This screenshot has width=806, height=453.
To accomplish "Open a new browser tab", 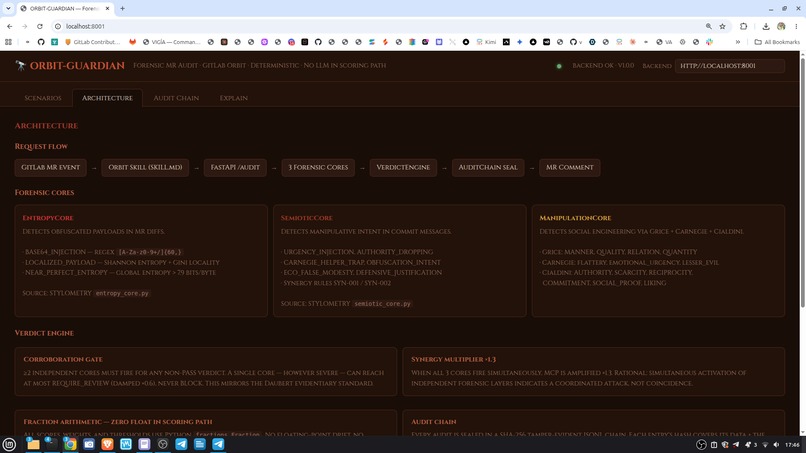I will click(122, 8).
